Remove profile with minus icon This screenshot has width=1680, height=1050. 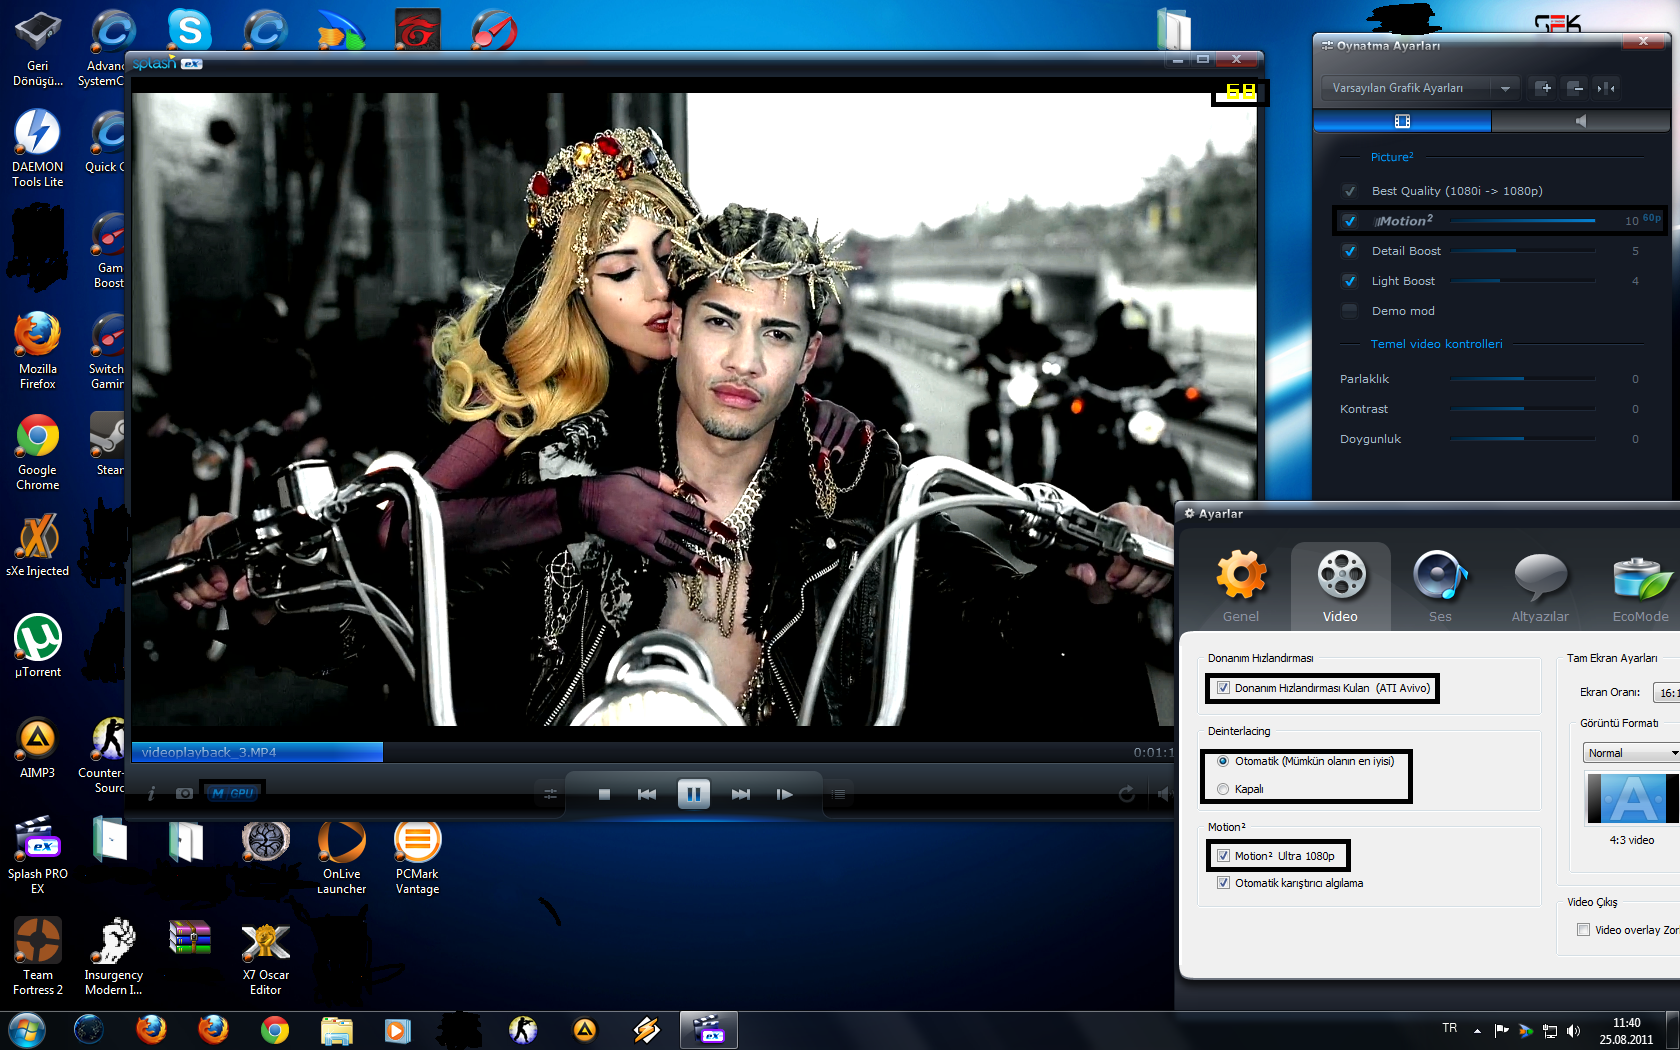click(x=1575, y=88)
